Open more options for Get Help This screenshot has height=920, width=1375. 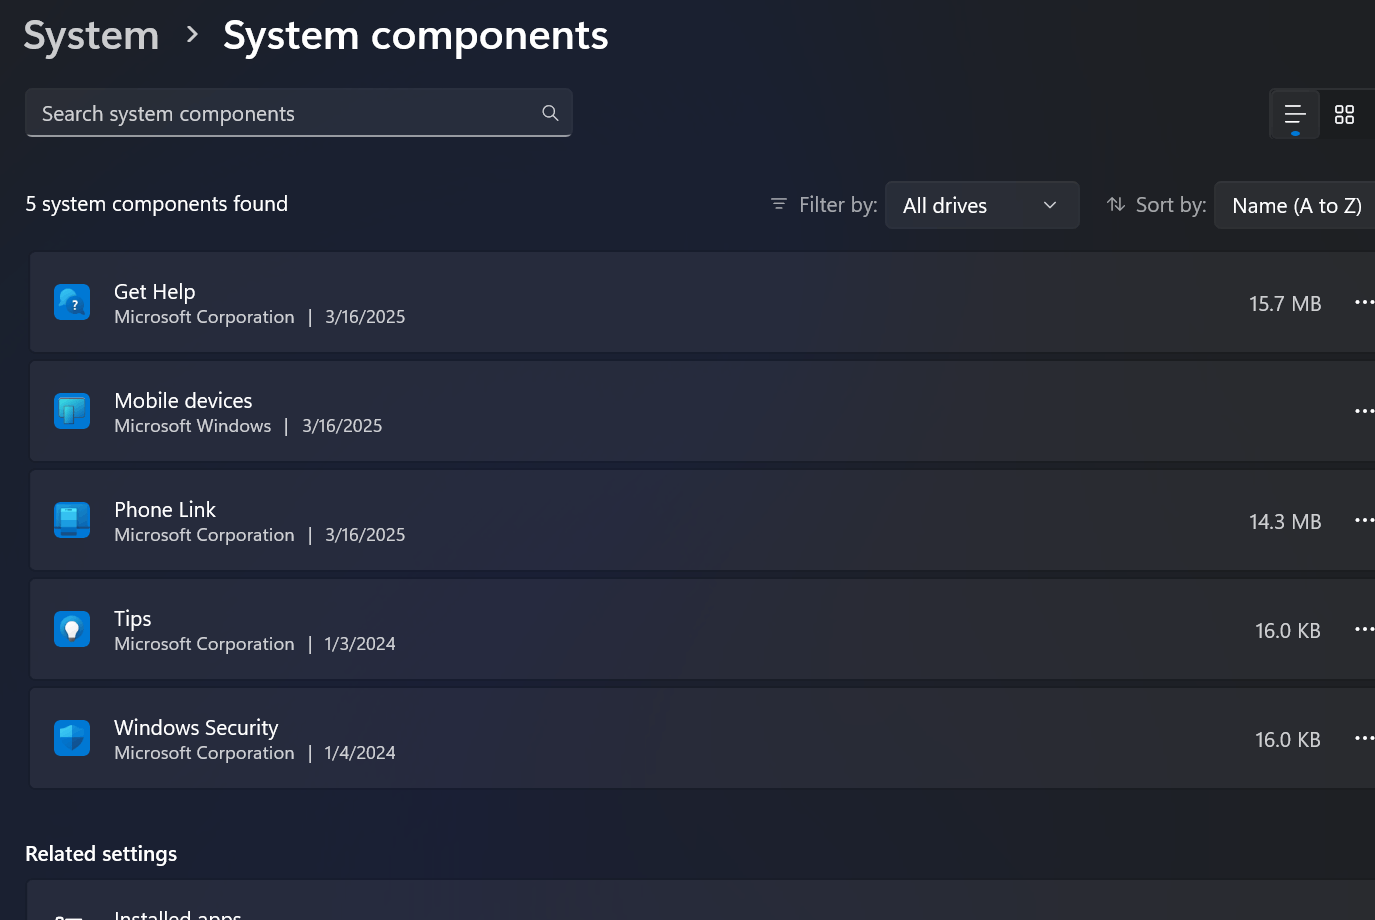1364,302
